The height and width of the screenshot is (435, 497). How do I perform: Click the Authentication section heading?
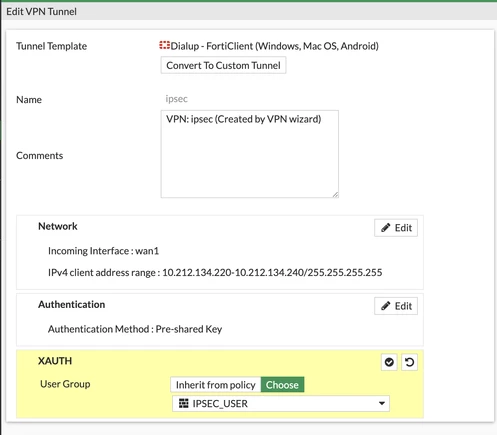[x=72, y=304]
